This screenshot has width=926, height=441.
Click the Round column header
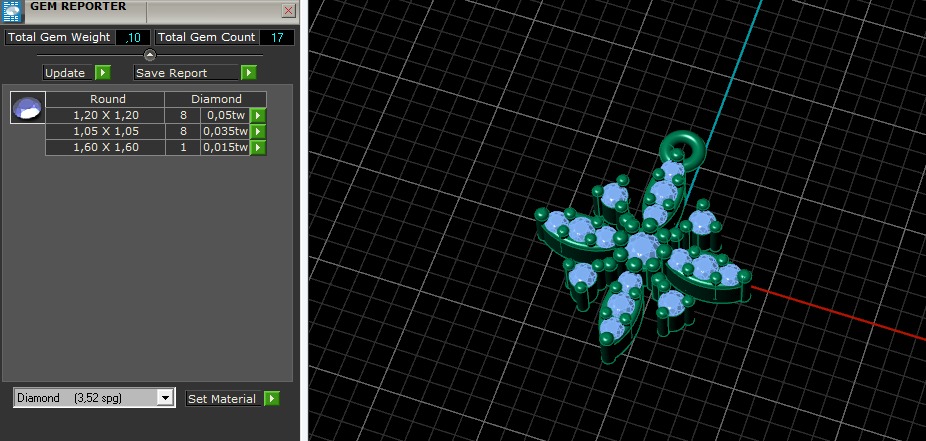coord(105,99)
